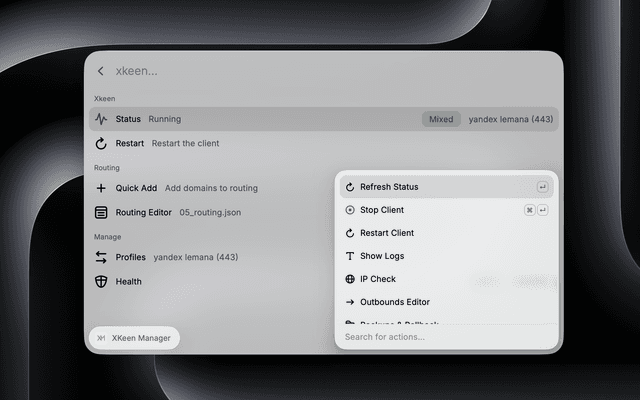Focus the Search for actions field

(x=447, y=337)
